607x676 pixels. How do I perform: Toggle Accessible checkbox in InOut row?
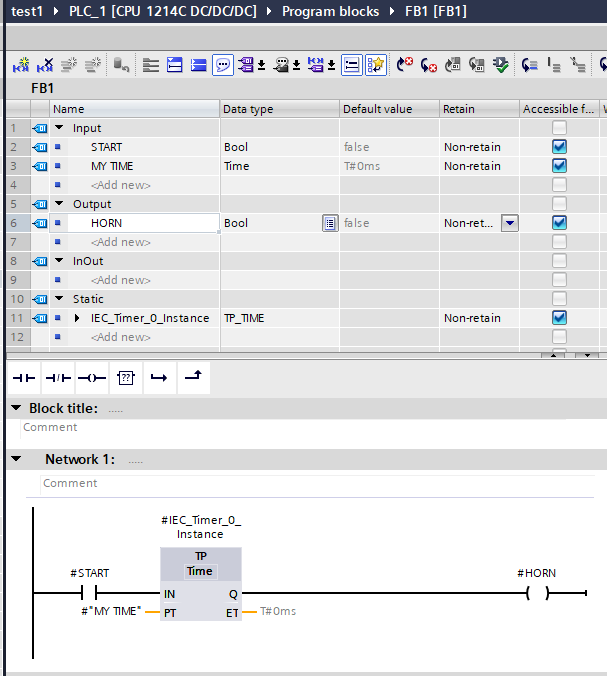coord(559,261)
